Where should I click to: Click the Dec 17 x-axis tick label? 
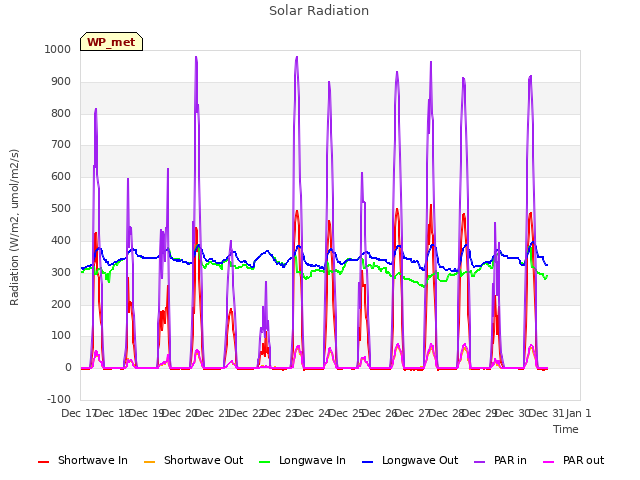pyautogui.click(x=78, y=413)
